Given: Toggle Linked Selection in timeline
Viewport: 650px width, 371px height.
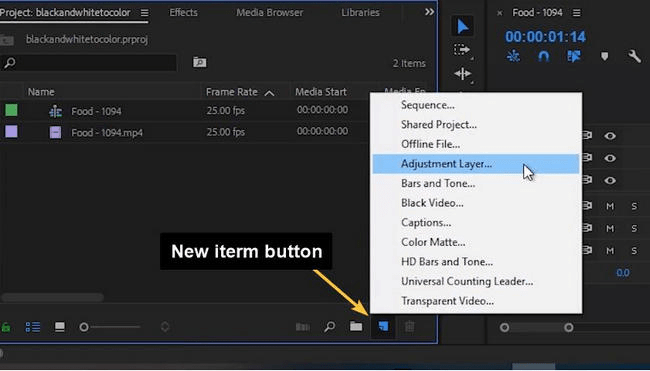Looking at the screenshot, I should pos(574,56).
